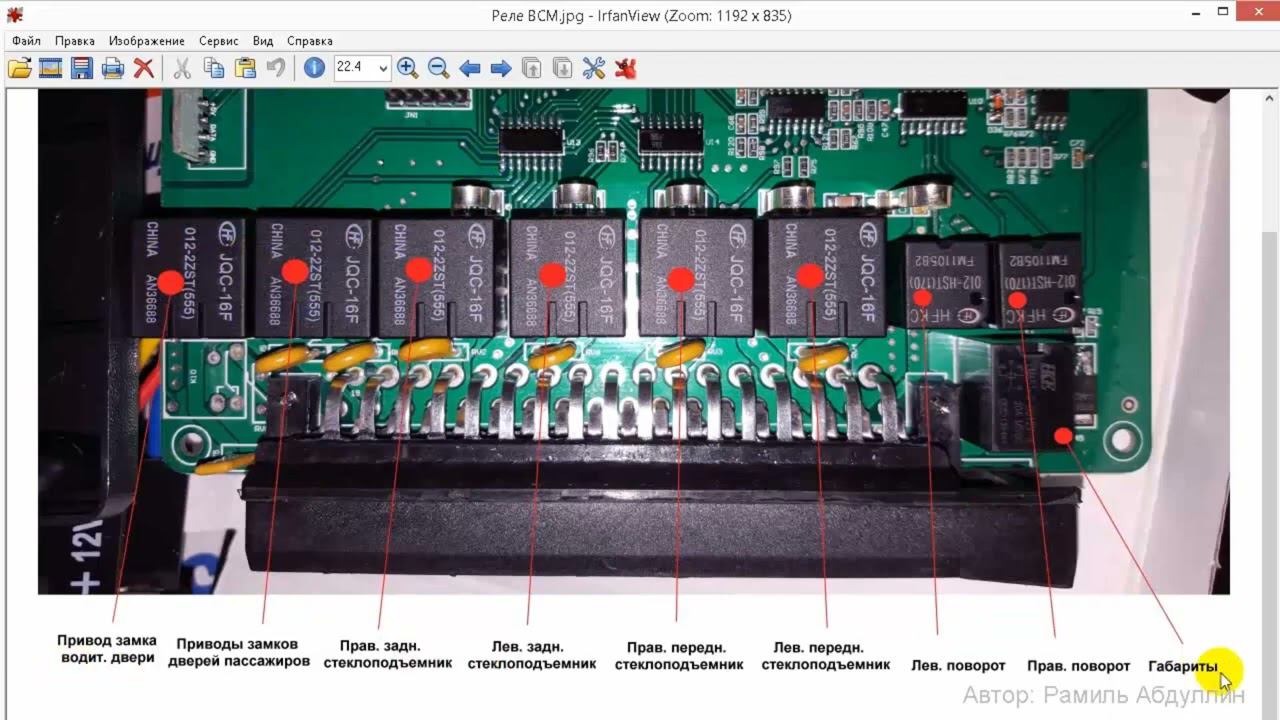The image size is (1280, 720).
Task: Click the label "Габариты"
Action: (x=1183, y=666)
